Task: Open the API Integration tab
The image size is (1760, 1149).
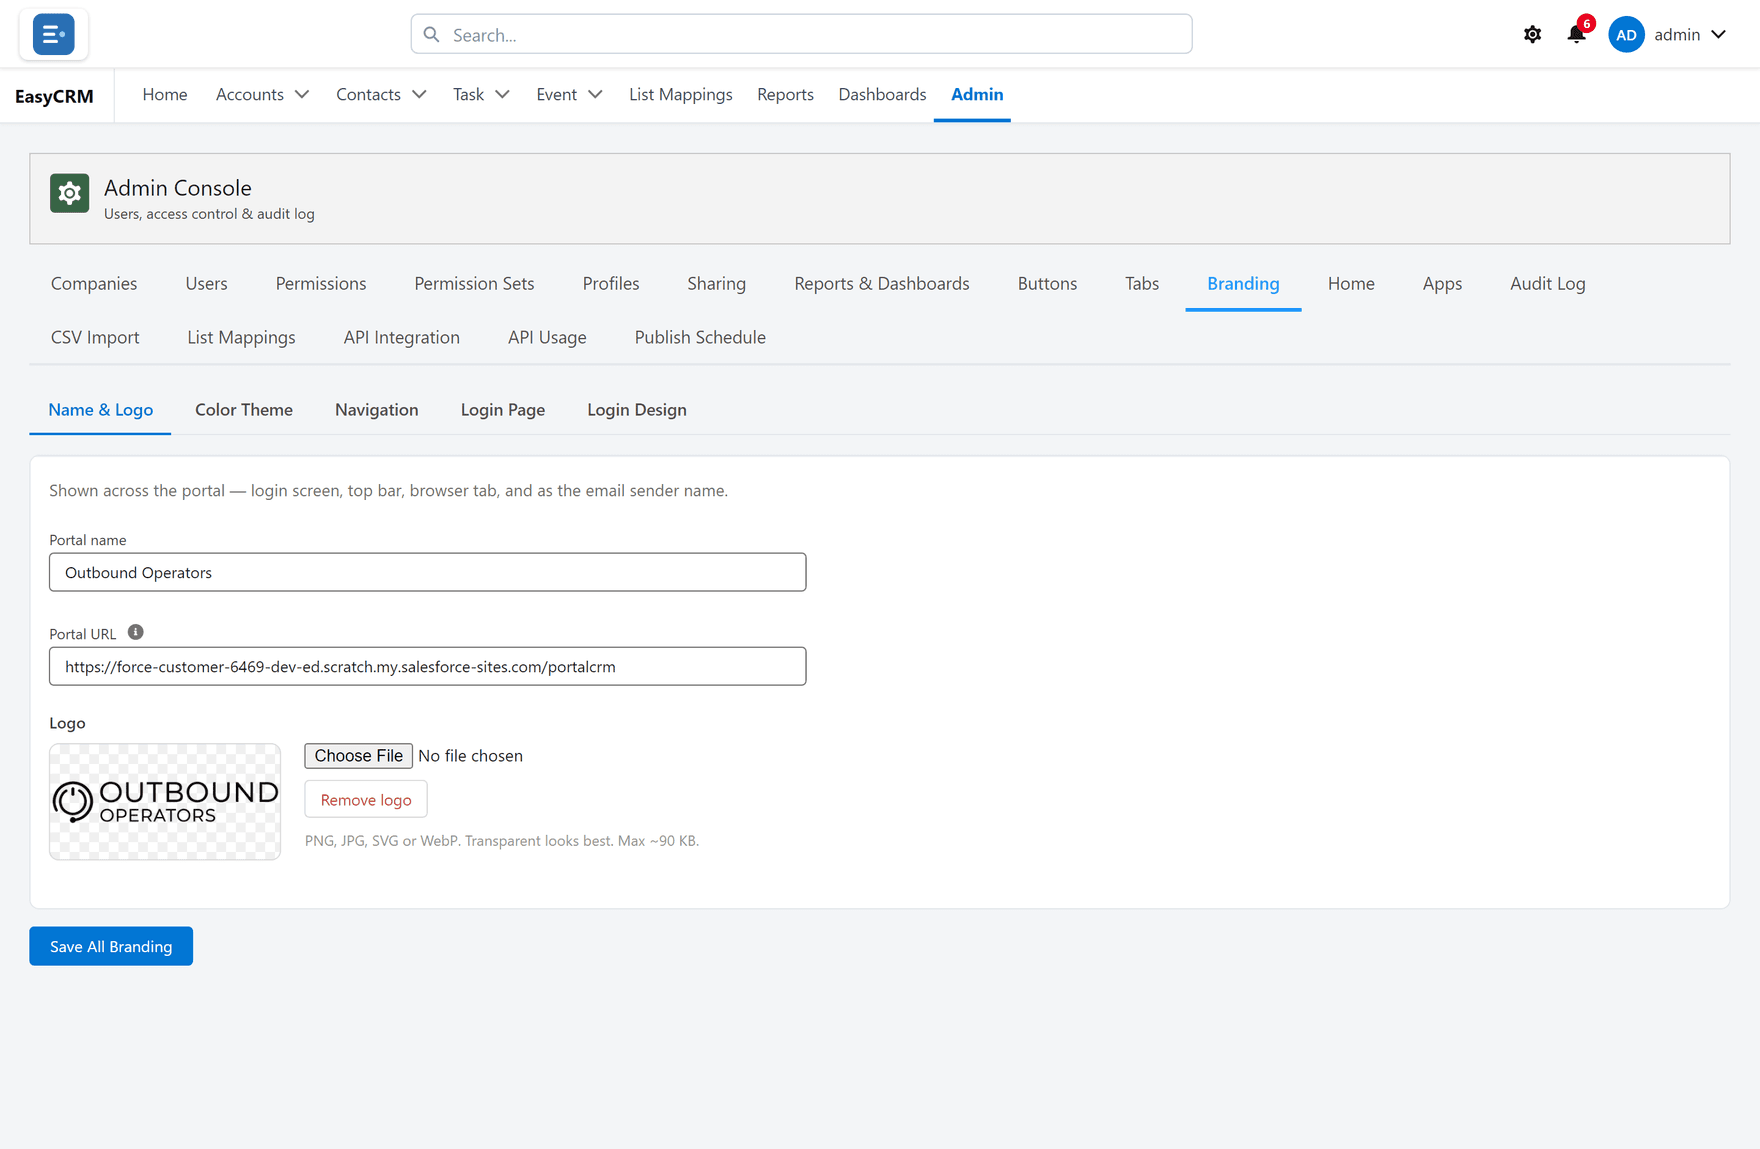Action: pos(401,337)
